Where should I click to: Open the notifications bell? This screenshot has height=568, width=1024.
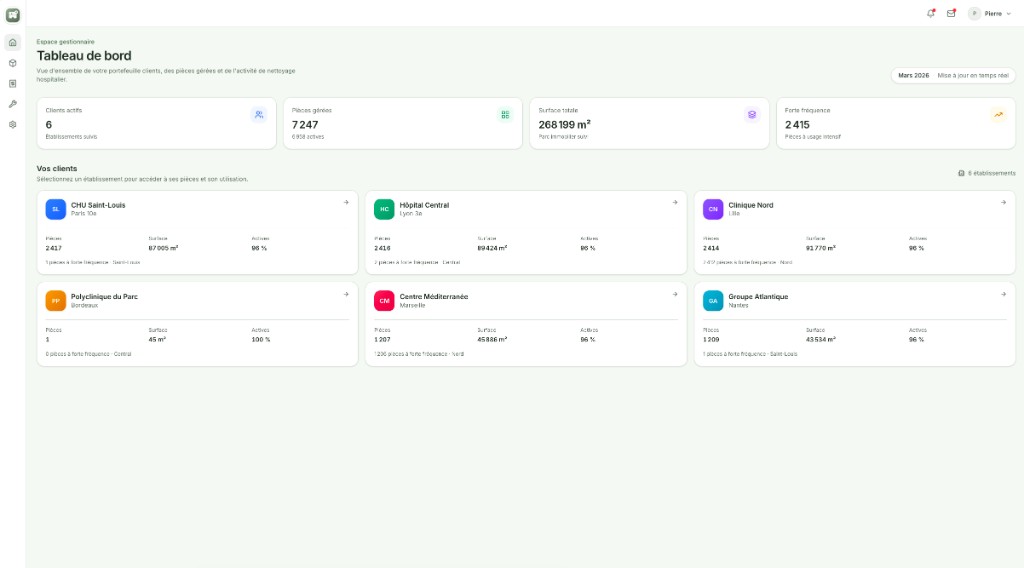pos(931,13)
